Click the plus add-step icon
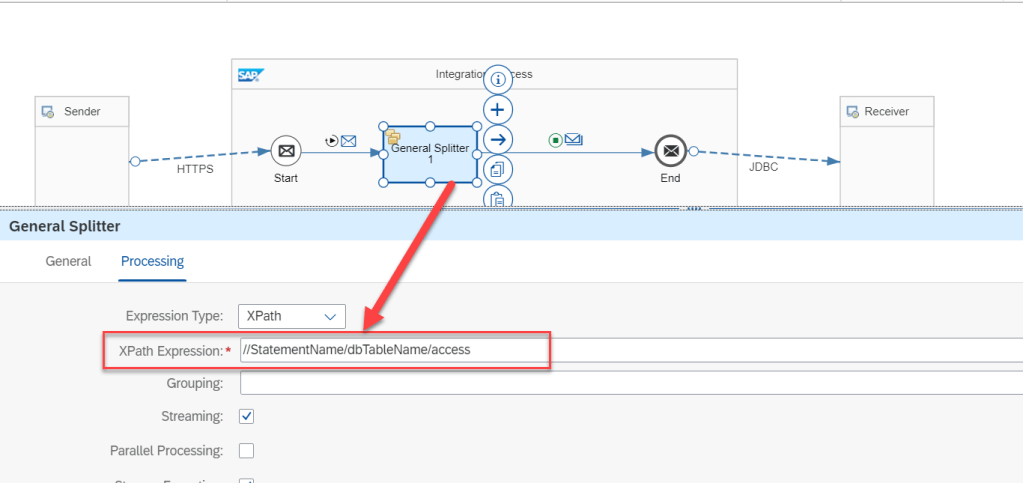 coord(498,109)
